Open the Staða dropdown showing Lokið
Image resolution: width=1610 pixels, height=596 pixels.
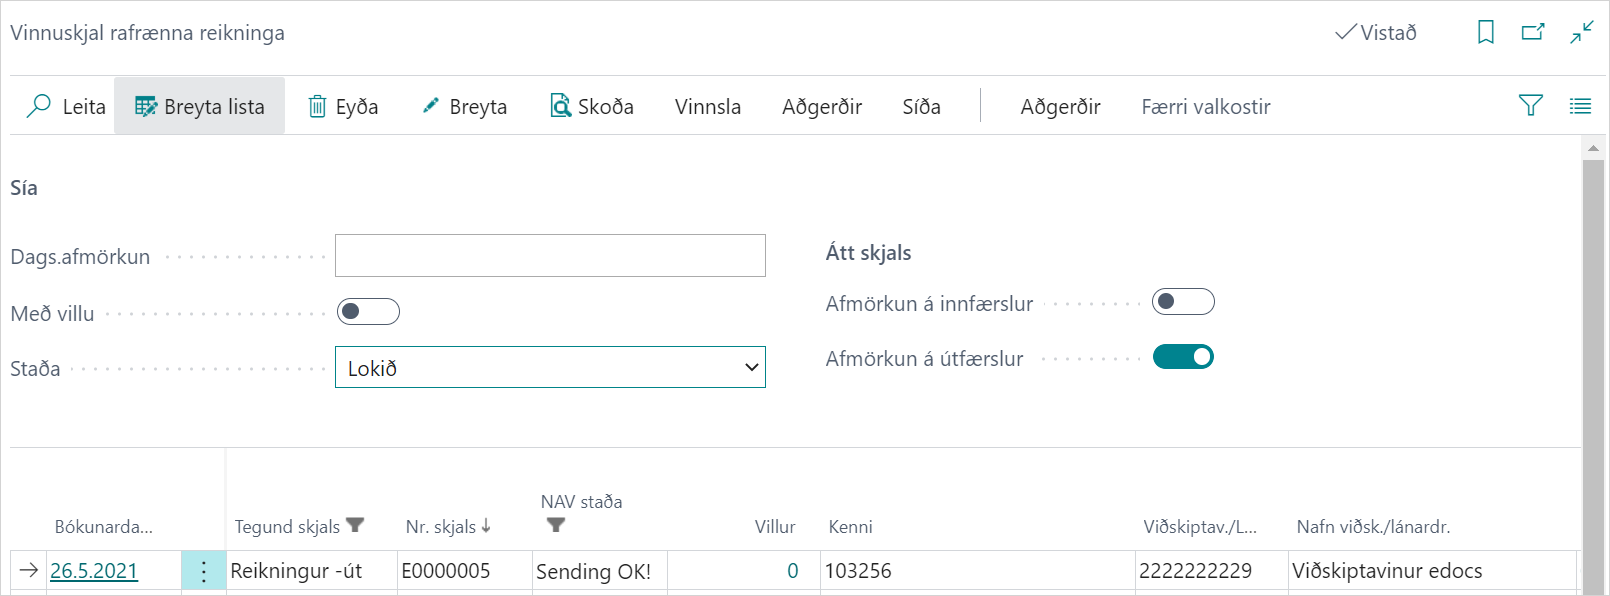pos(550,368)
